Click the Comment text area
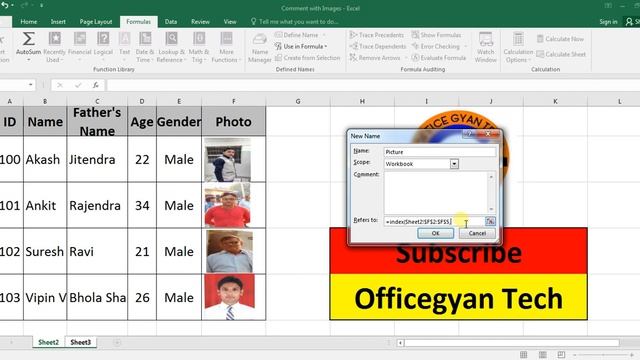Image resolution: width=640 pixels, height=360 pixels. point(436,193)
